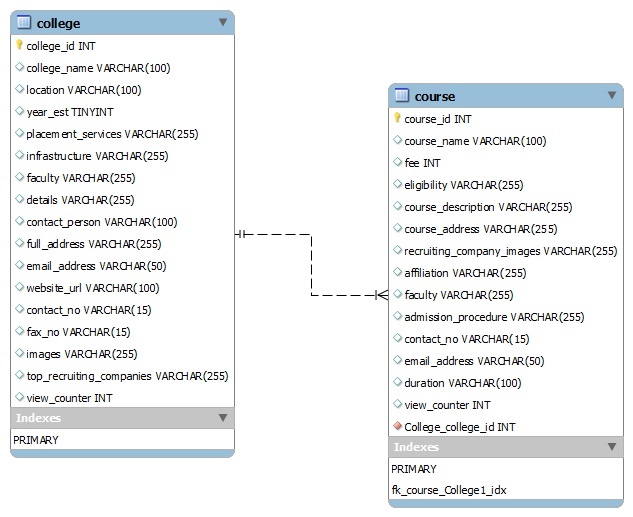Select the faculty VARCHAR(255) column in course
The height and width of the screenshot is (517, 633).
[x=459, y=295]
